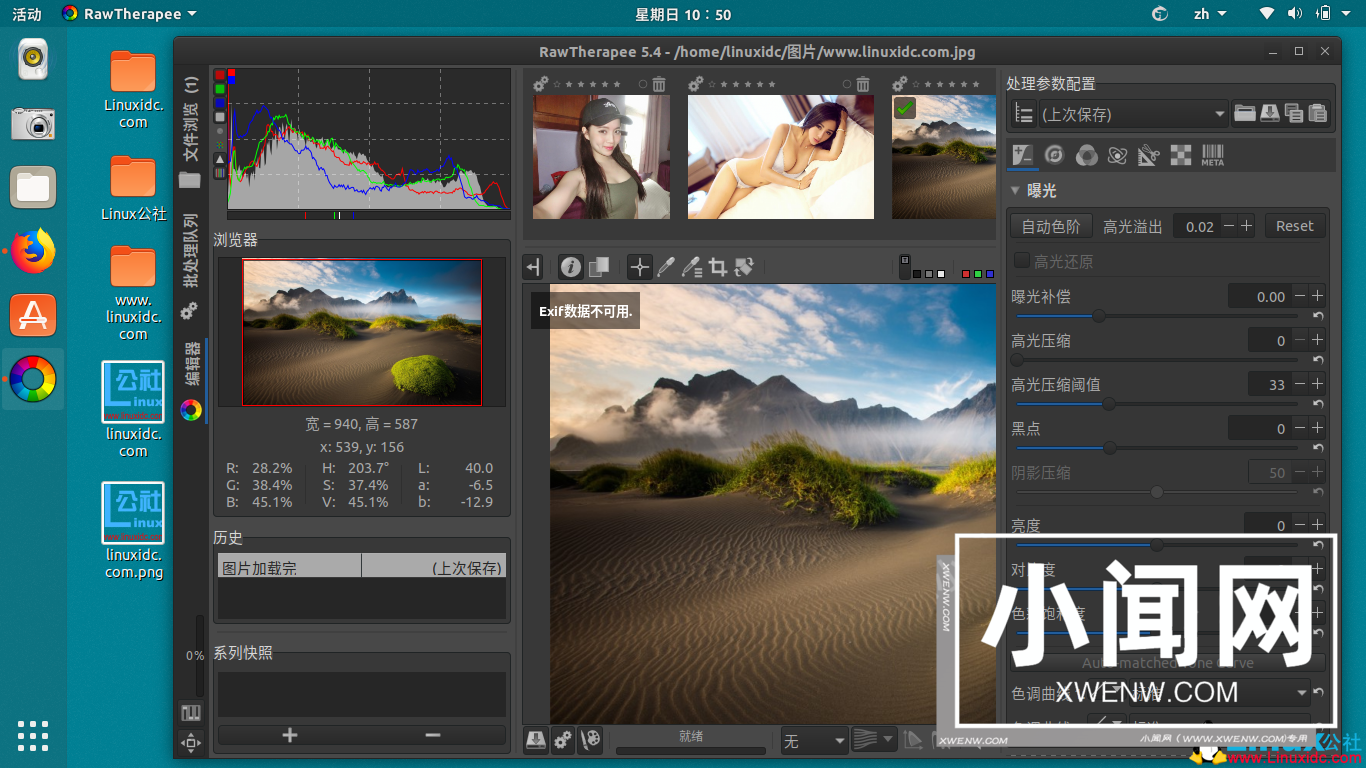The image size is (1366, 768).
Task: Toggle the blue histogram channel
Action: [220, 103]
